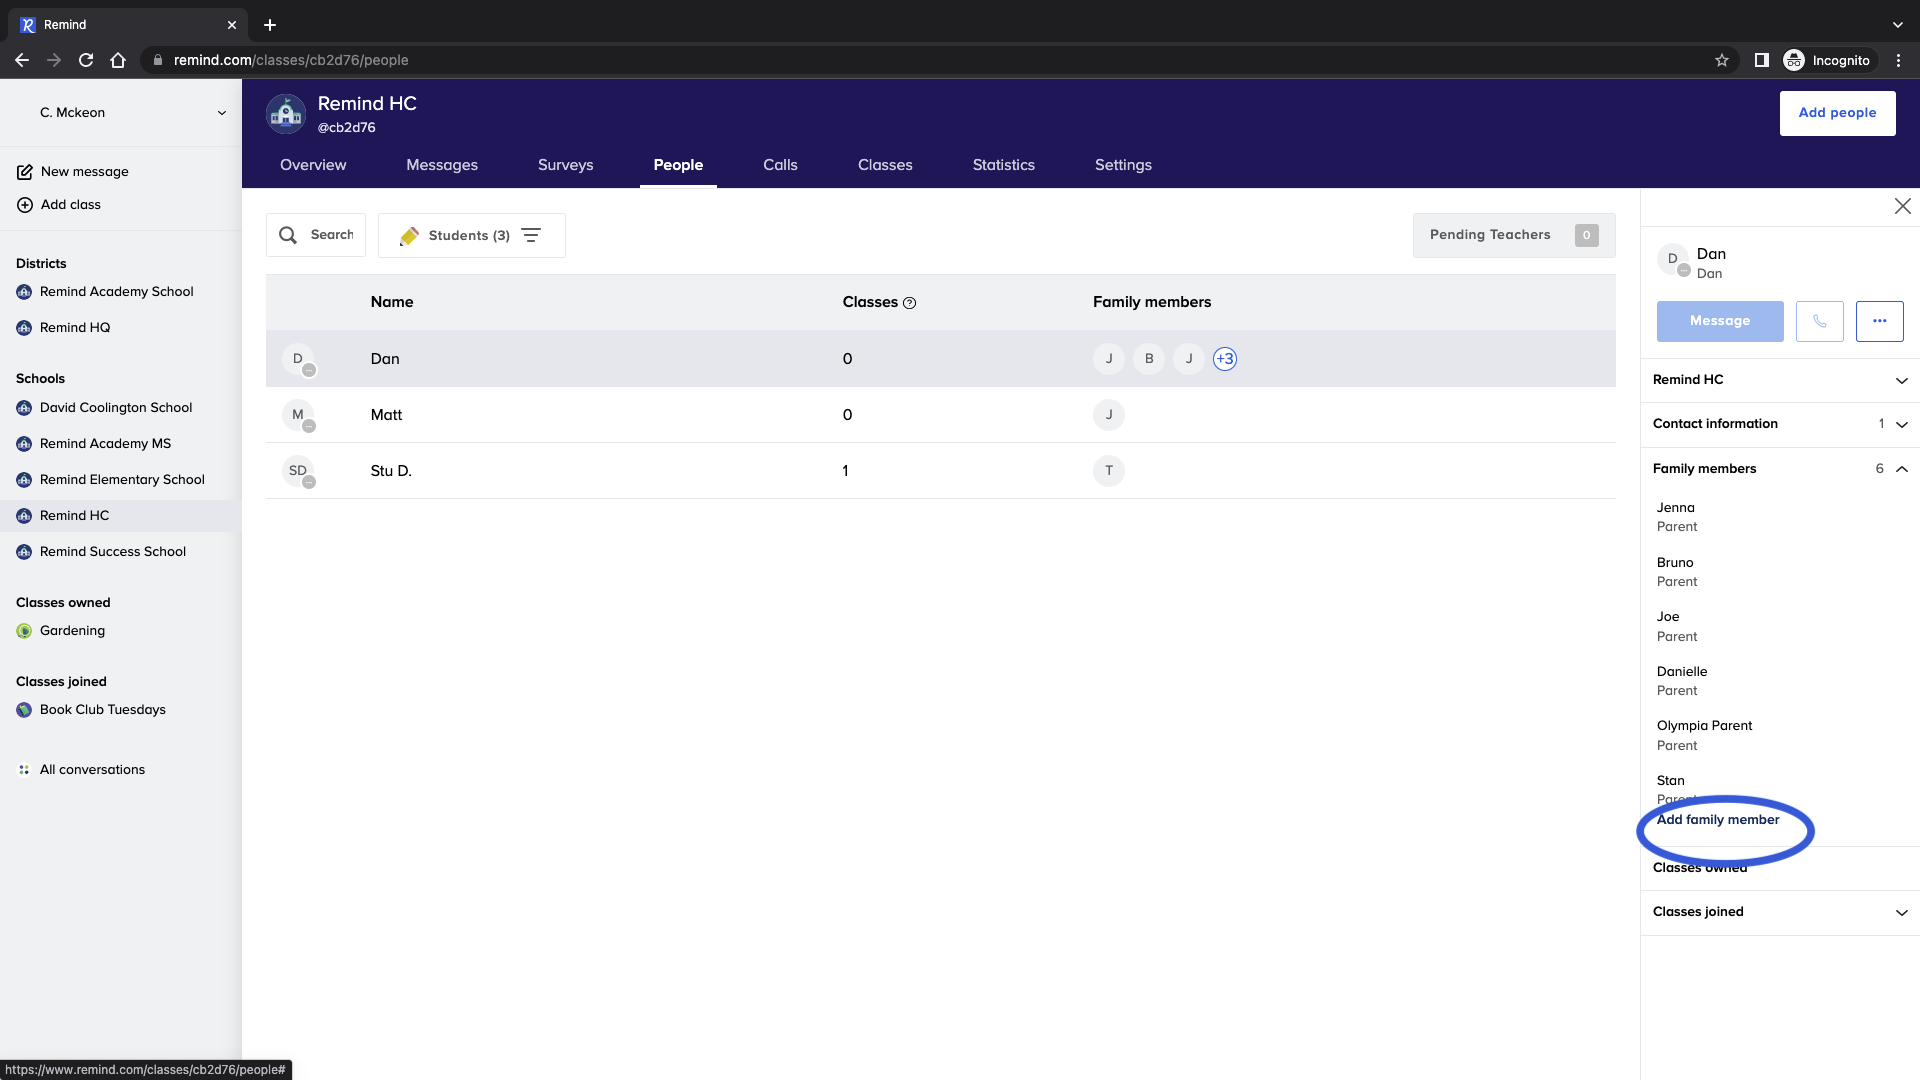The height and width of the screenshot is (1080, 1920).
Task: Click the Remind HC school avatar
Action: pyautogui.click(x=286, y=114)
